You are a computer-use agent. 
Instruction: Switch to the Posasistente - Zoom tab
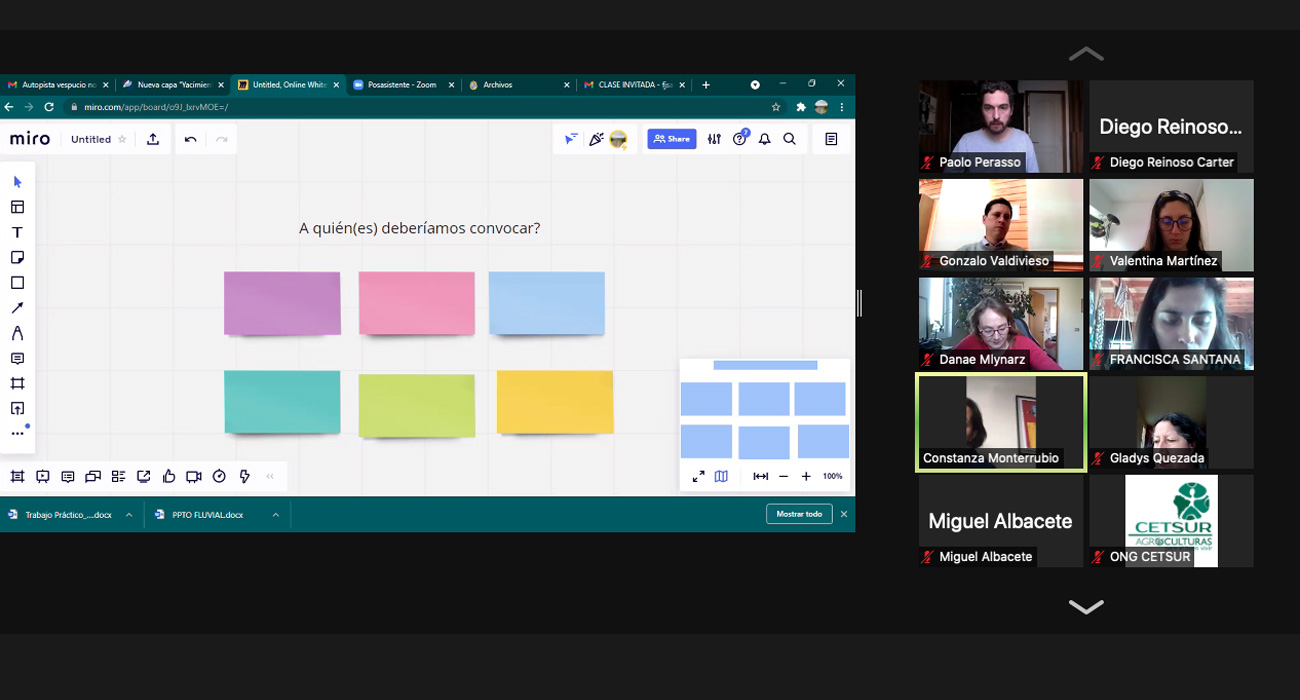(x=403, y=85)
